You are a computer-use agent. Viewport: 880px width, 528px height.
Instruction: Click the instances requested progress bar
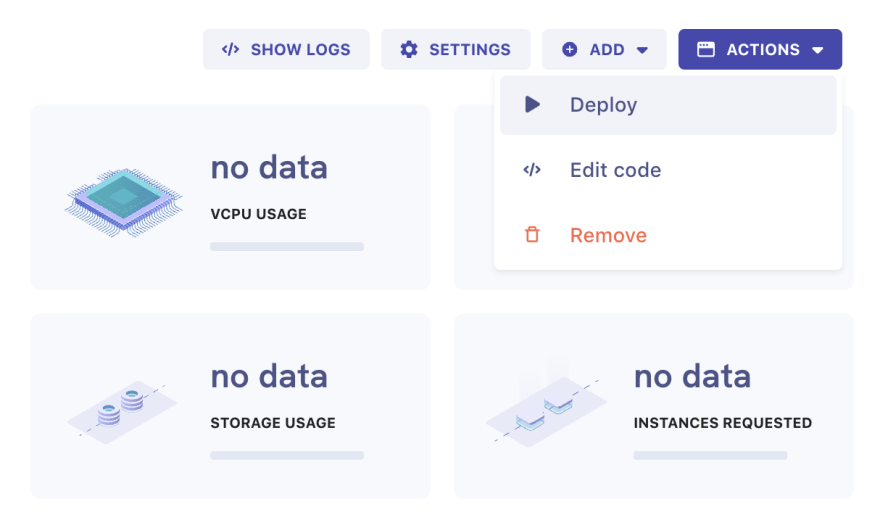point(711,456)
